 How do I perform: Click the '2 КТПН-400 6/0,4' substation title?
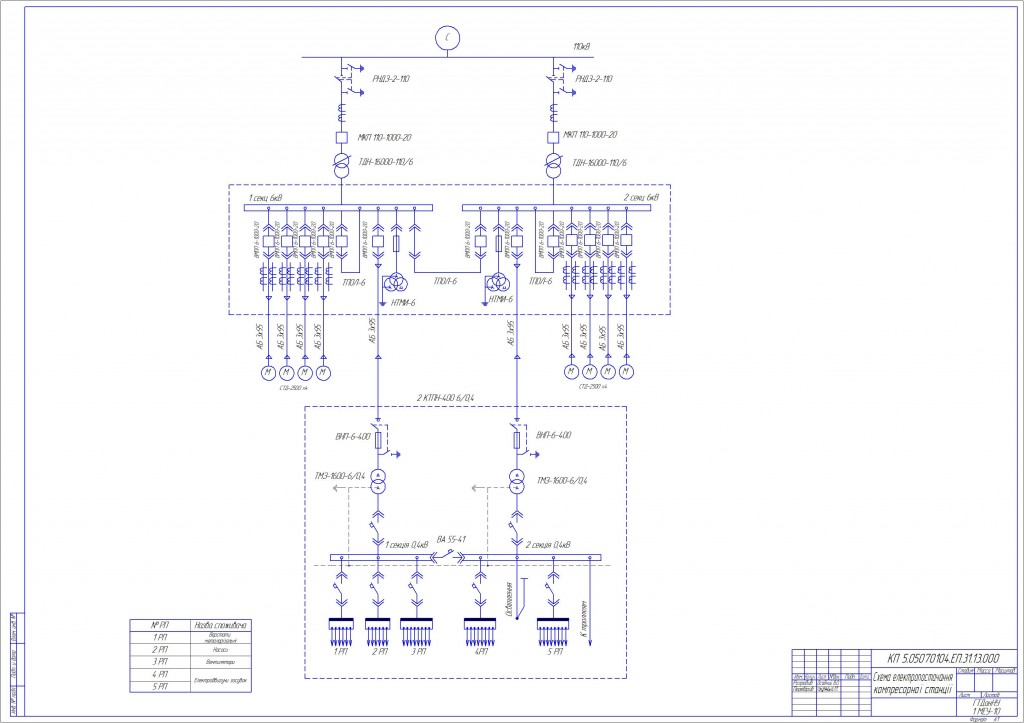(x=446, y=397)
